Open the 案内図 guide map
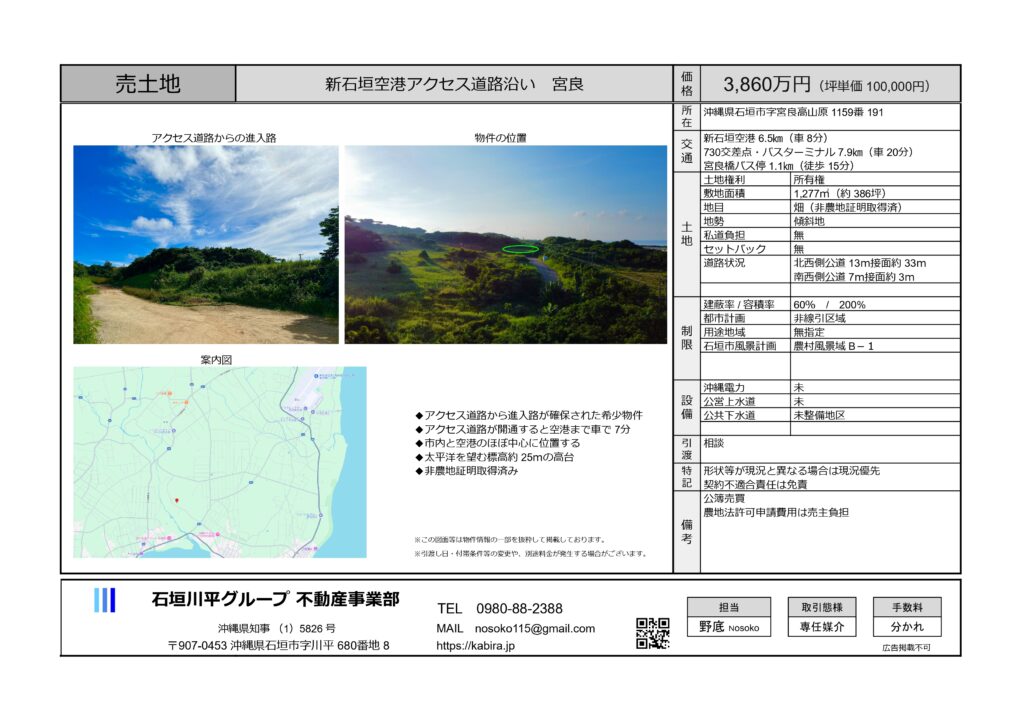 coord(219,462)
